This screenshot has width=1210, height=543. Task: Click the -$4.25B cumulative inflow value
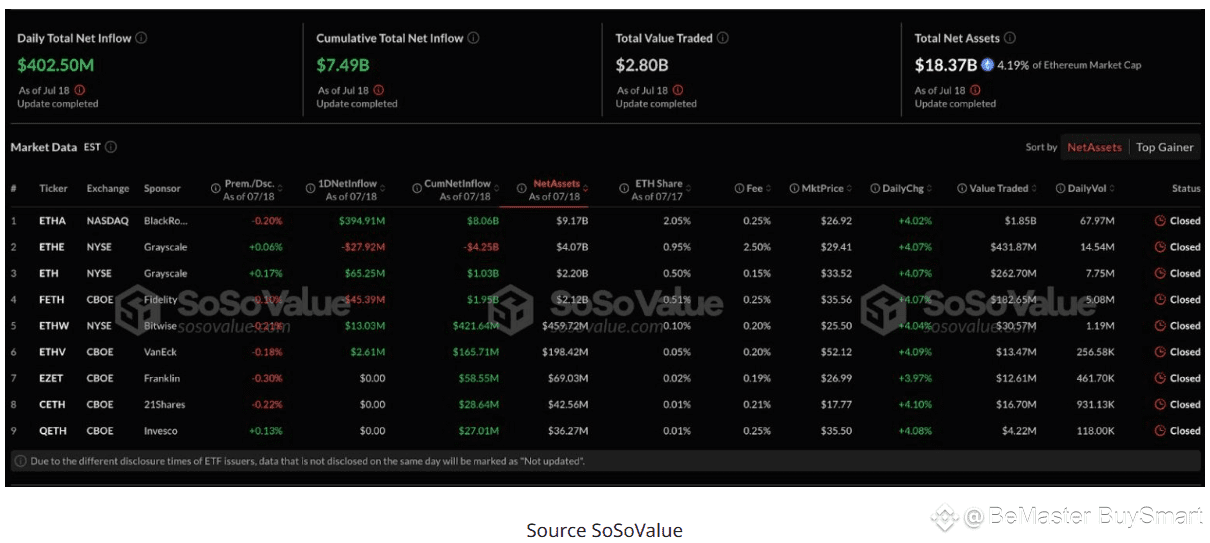pyautogui.click(x=479, y=247)
